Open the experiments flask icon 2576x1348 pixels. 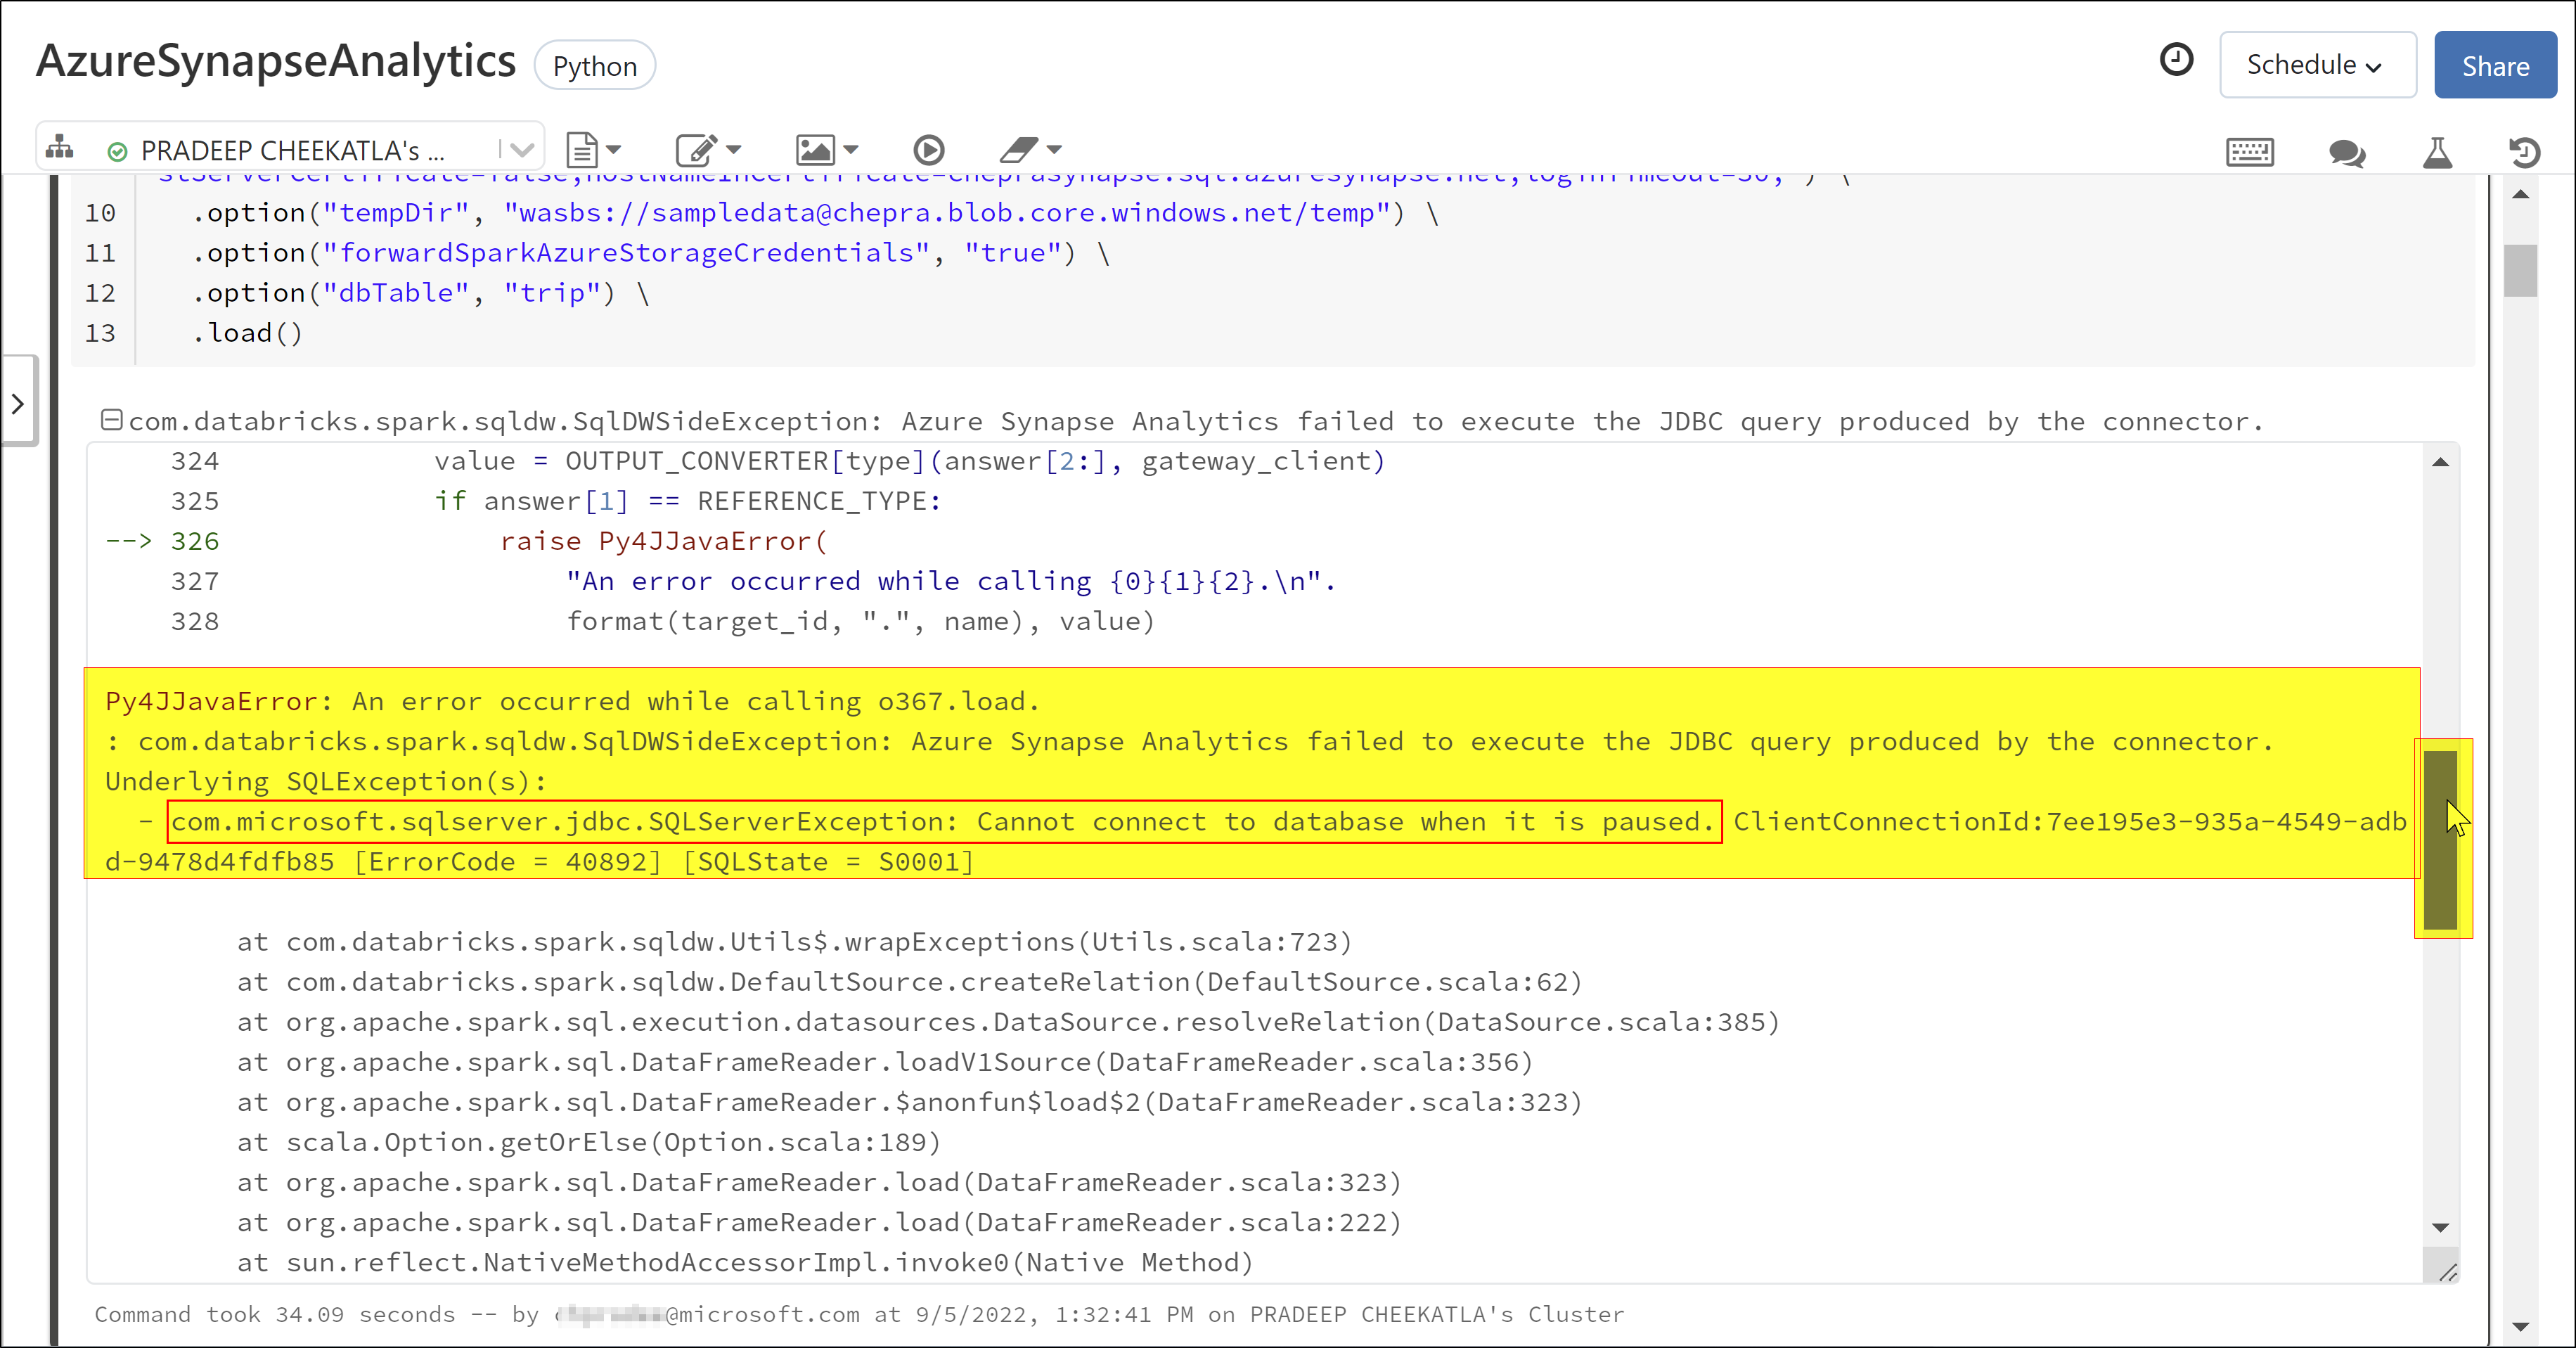tap(2437, 152)
